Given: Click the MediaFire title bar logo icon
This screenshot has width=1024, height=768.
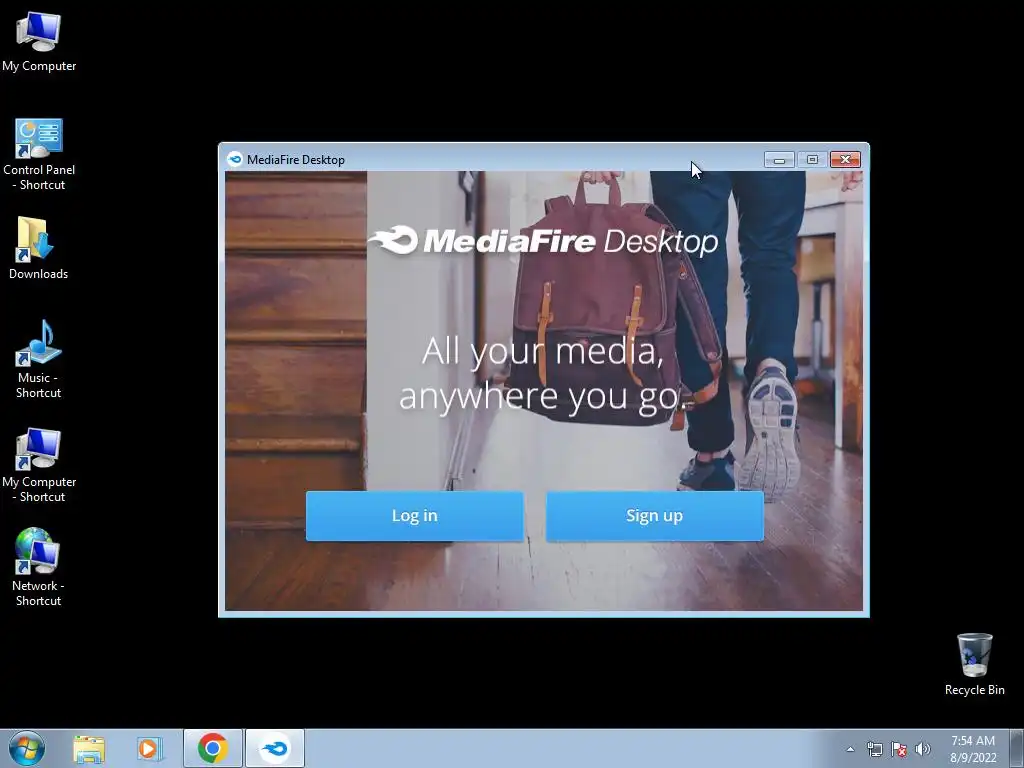Looking at the screenshot, I should point(234,159).
